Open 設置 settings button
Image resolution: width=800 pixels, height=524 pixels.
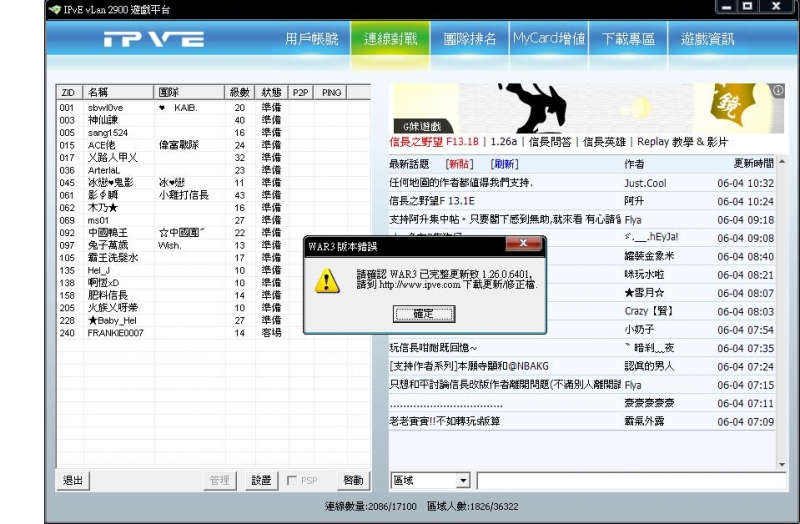tap(261, 481)
